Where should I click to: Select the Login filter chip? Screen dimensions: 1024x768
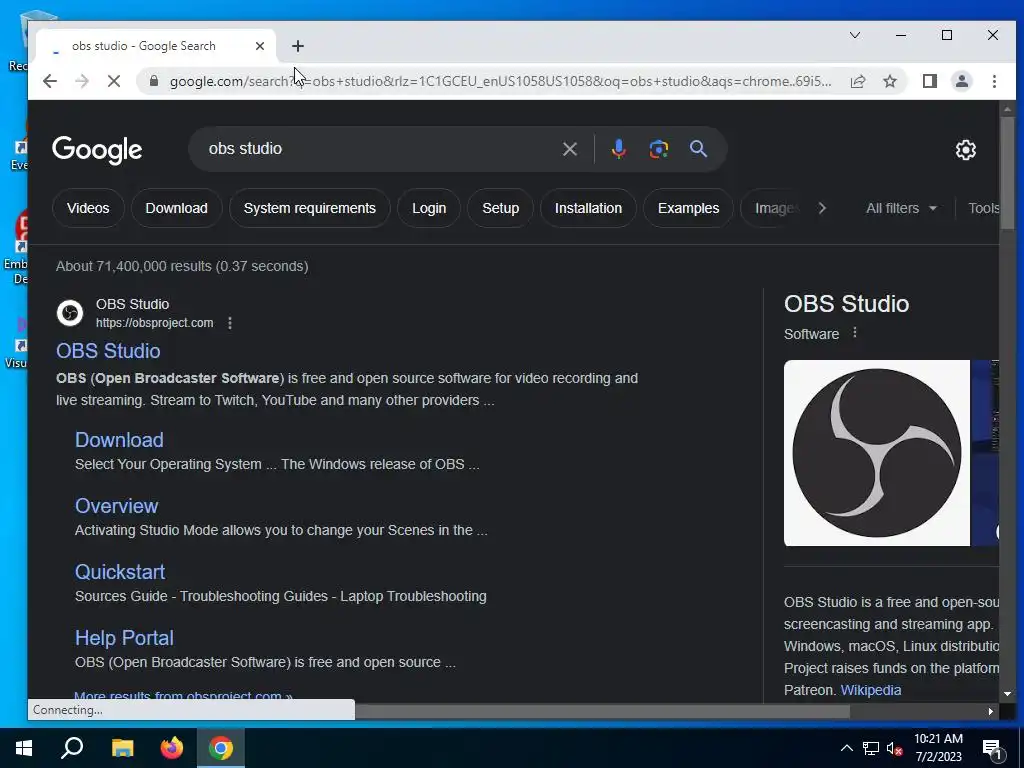[429, 208]
